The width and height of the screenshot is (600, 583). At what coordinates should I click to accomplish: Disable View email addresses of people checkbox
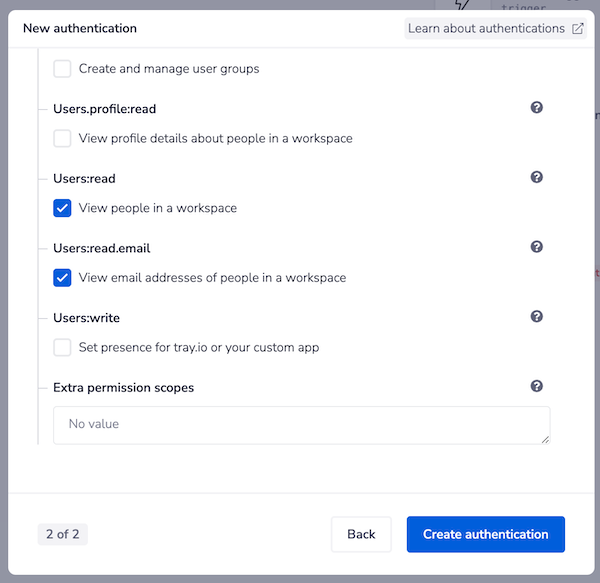click(63, 277)
